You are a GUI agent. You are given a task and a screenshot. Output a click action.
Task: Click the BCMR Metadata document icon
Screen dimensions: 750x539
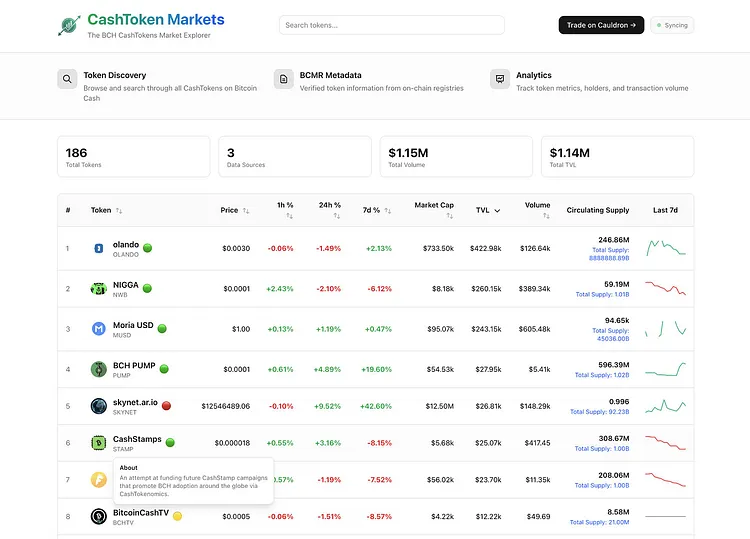point(284,79)
